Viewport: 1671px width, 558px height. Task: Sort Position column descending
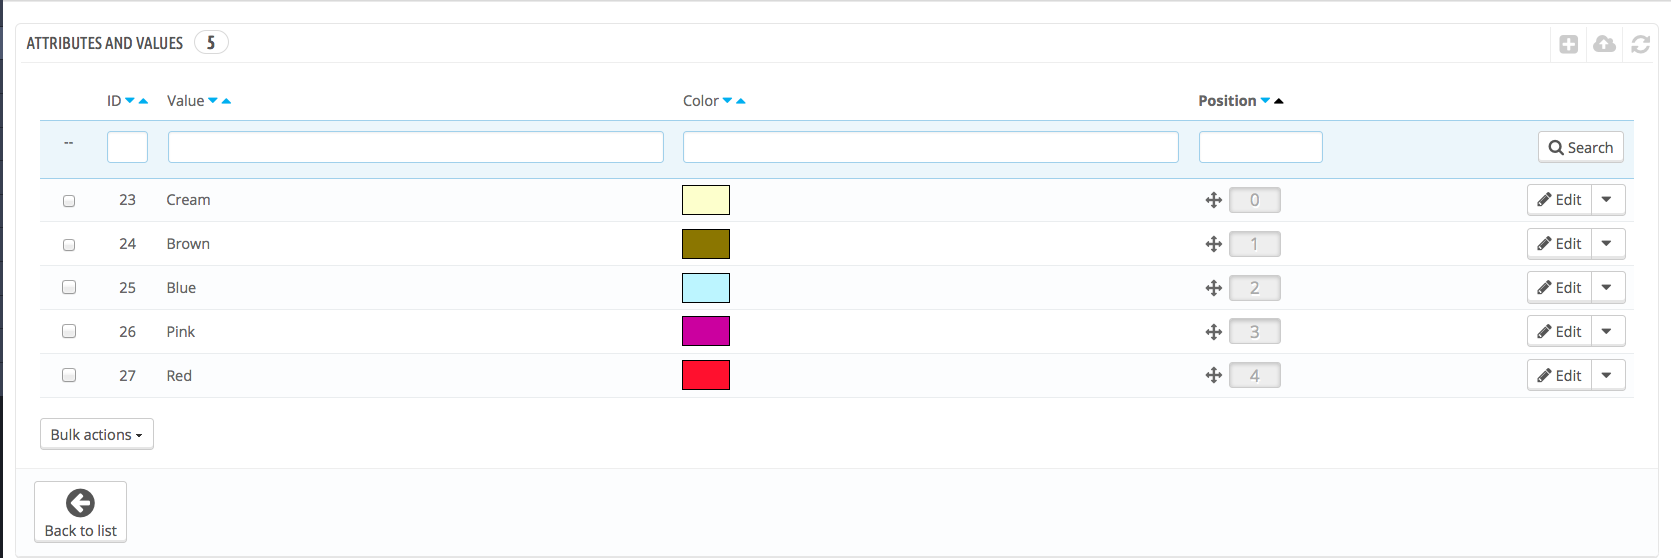point(1265,101)
